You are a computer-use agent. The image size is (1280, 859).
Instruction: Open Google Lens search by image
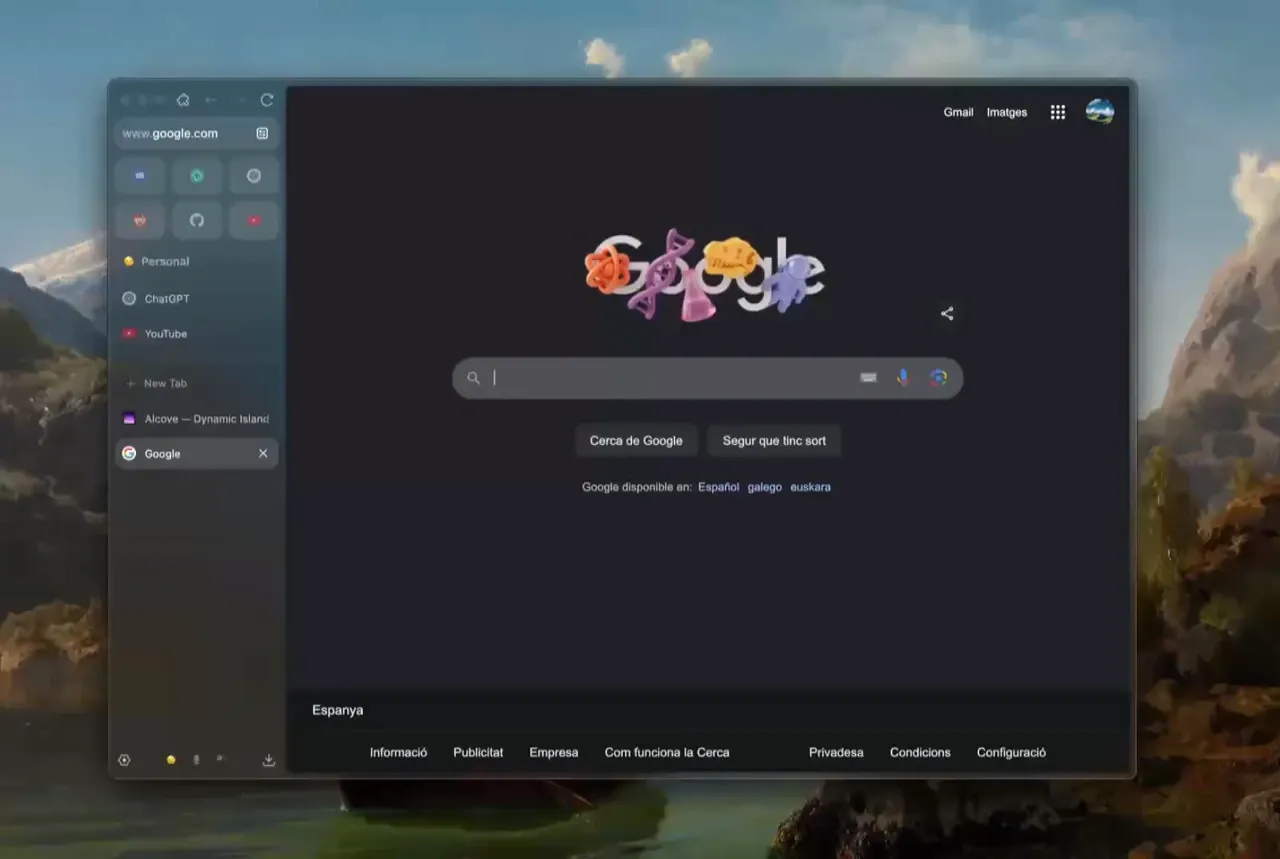[x=937, y=377]
